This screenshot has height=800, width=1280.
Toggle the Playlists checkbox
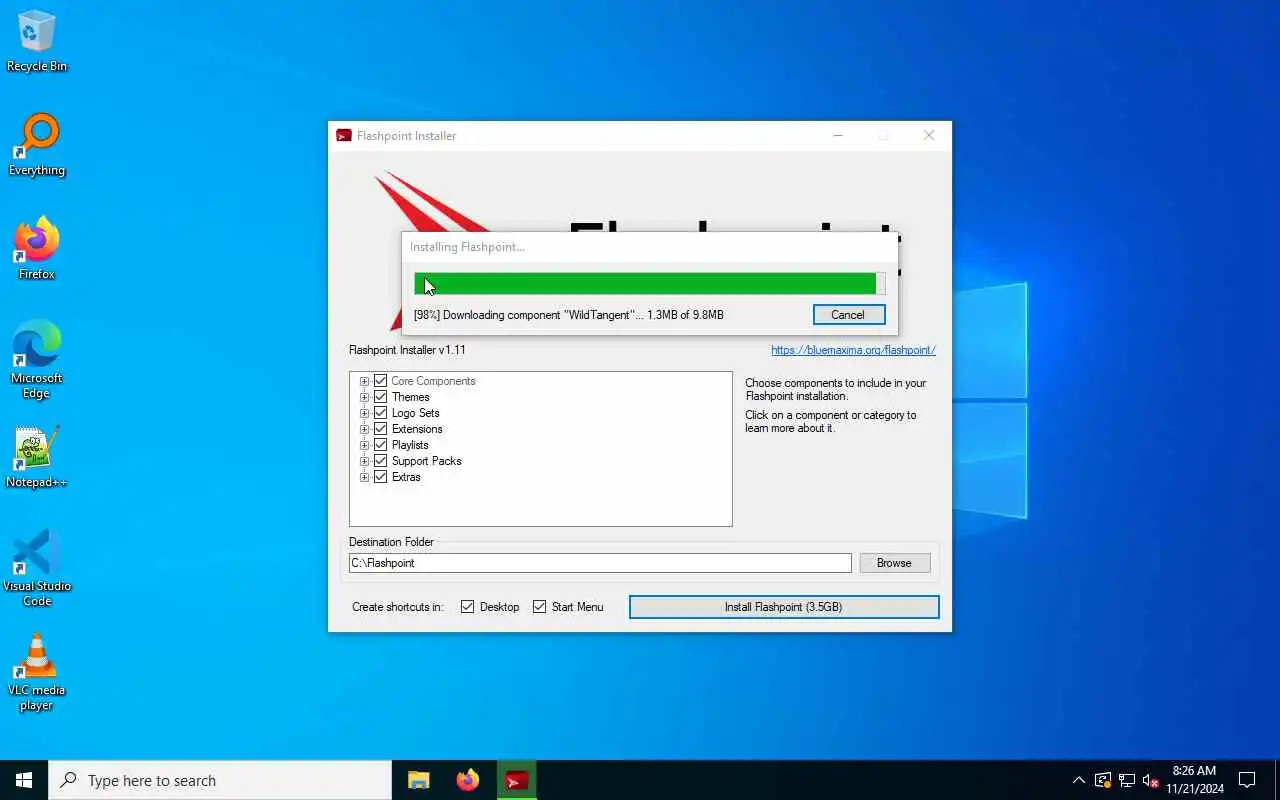click(380, 445)
